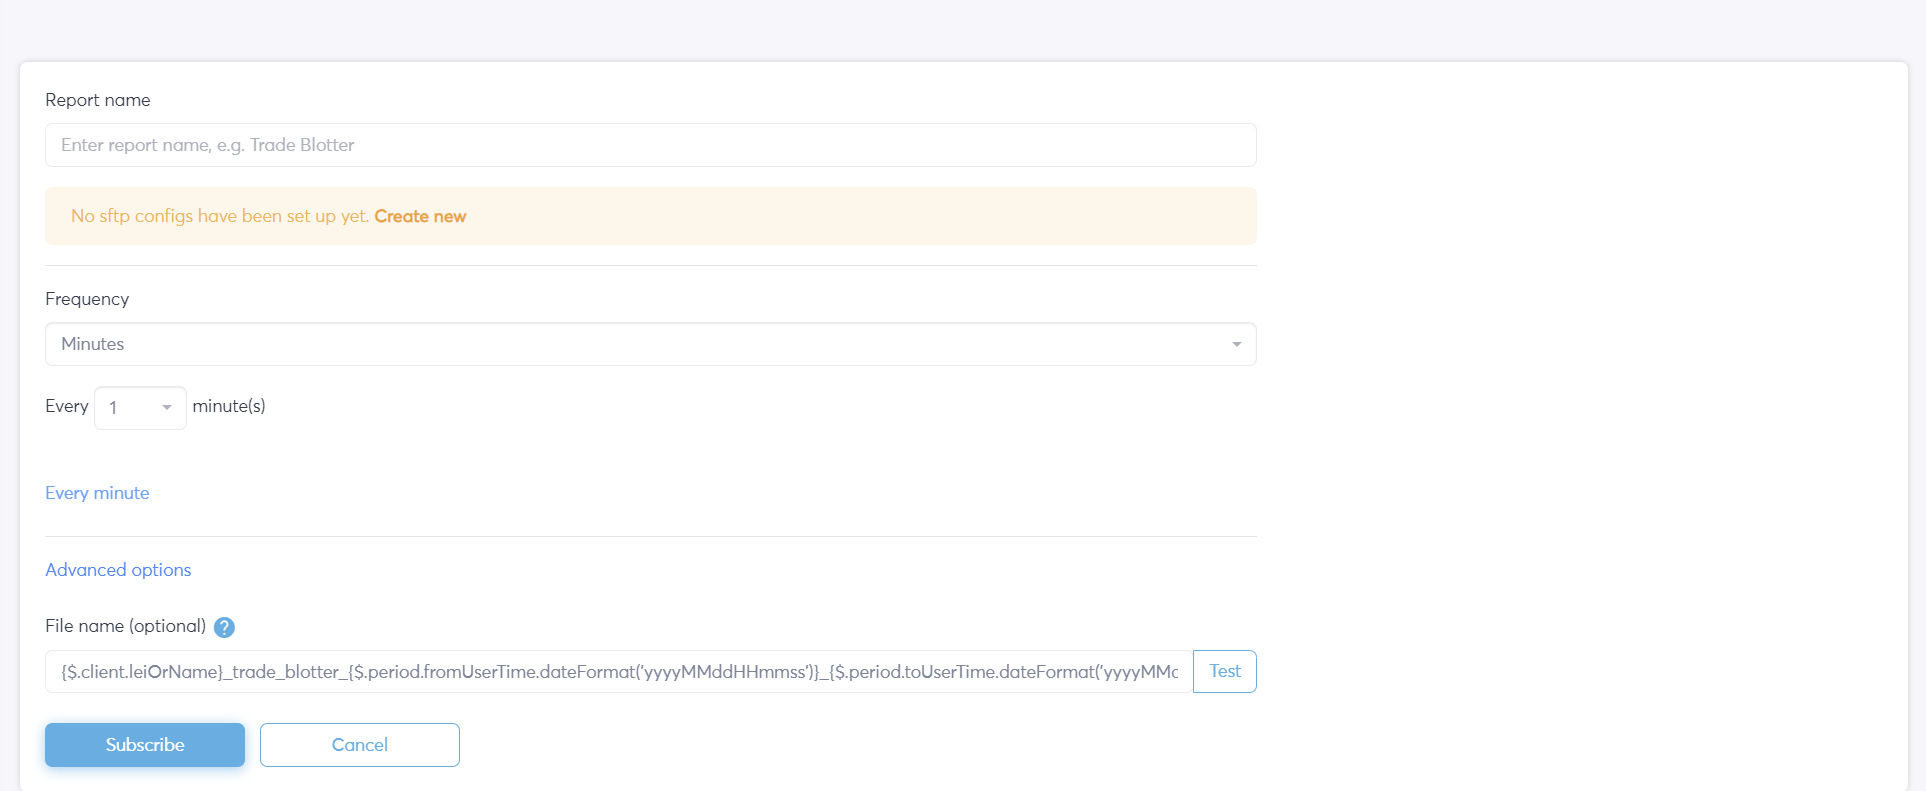Click the 'trade_blotter' part of the file name template
The width and height of the screenshot is (1926, 791).
tap(285, 672)
